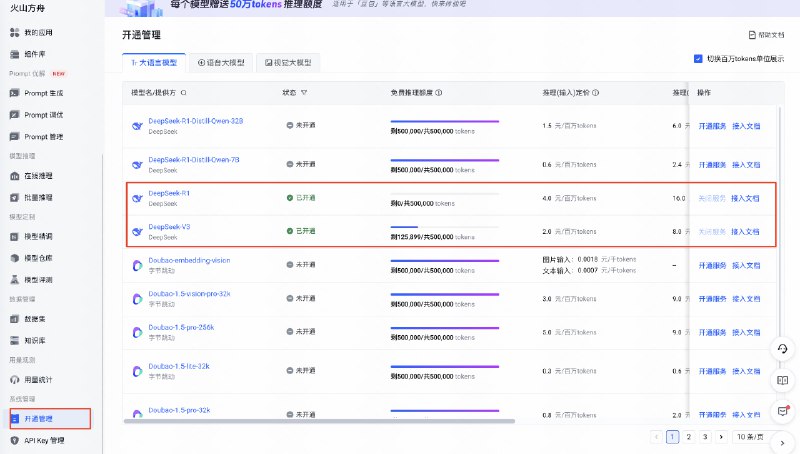Go to page 3
The width and height of the screenshot is (800, 454).
705,437
